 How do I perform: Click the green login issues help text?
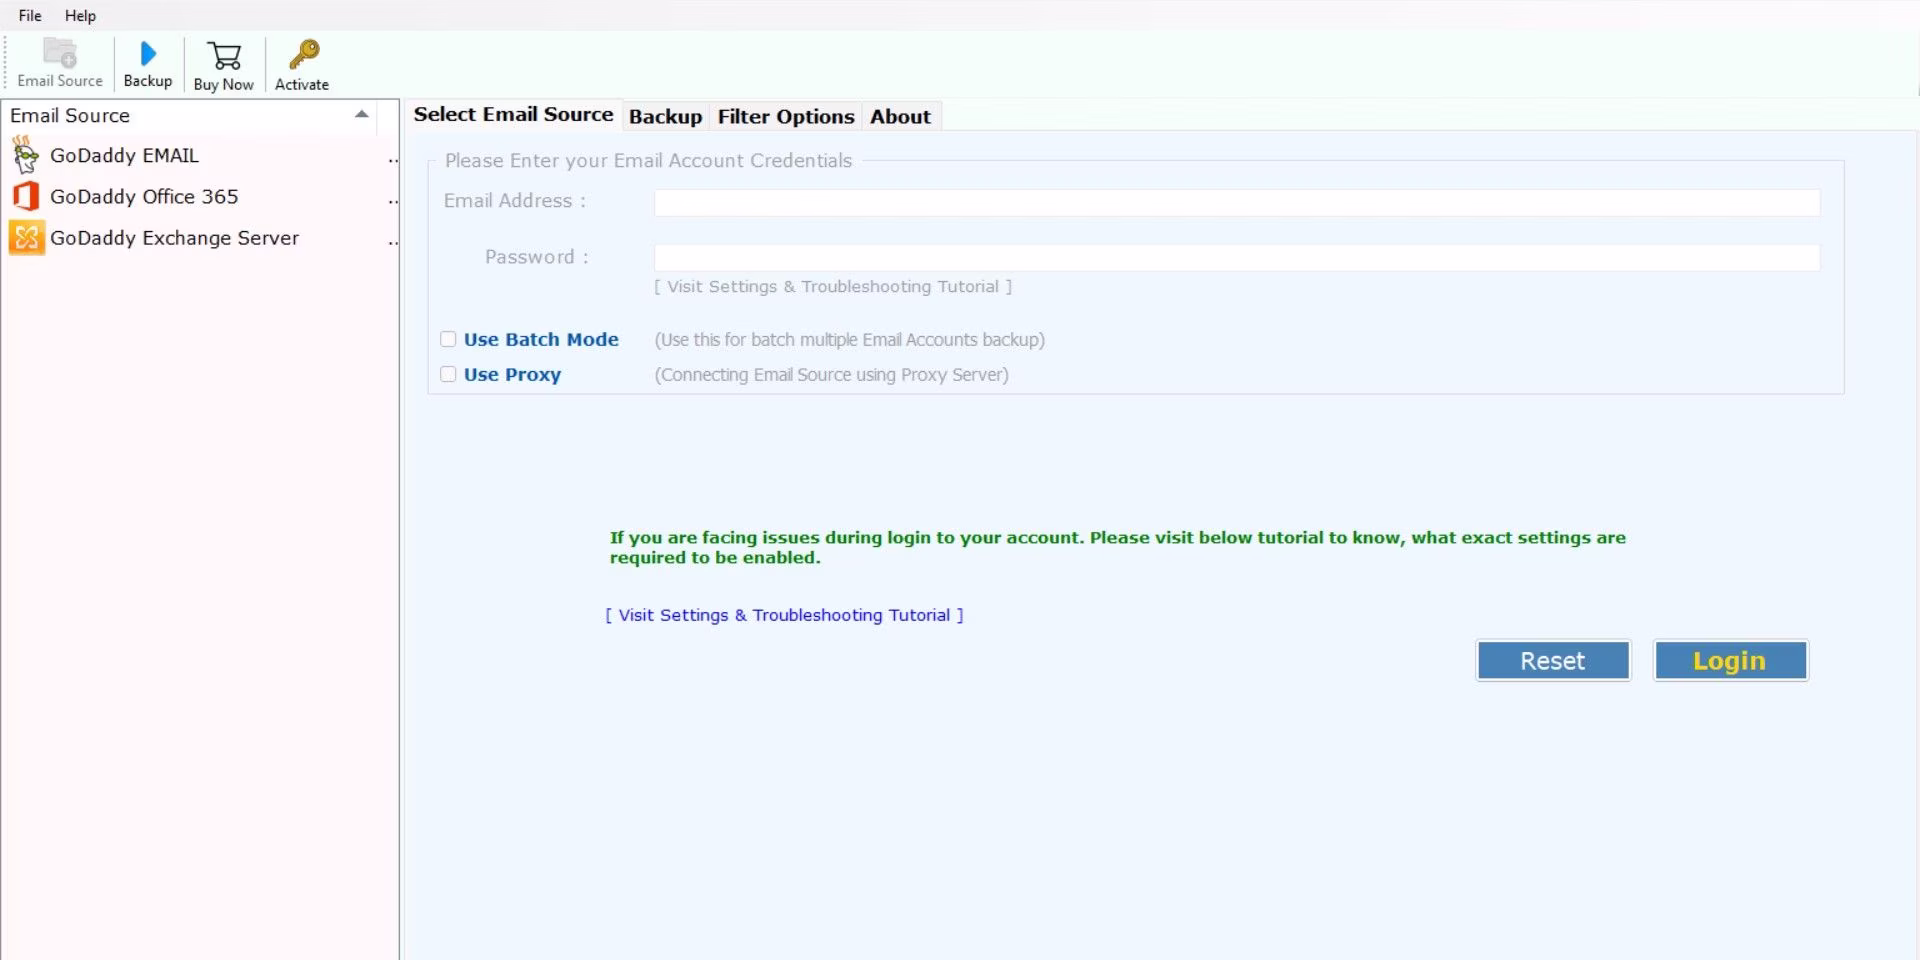click(1118, 547)
